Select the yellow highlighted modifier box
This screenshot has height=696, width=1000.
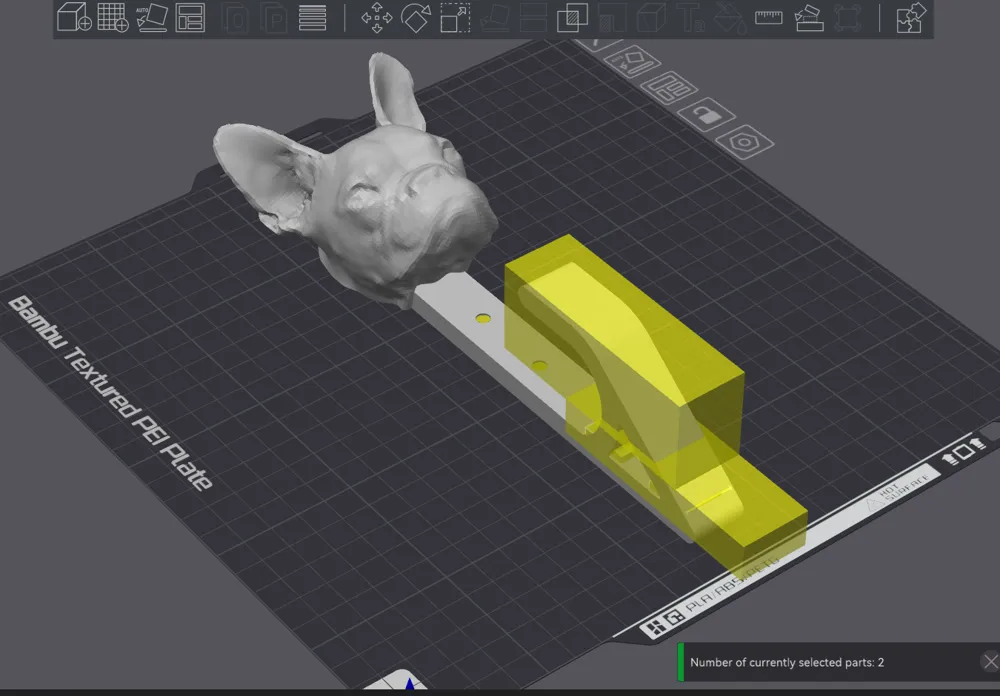coord(663,370)
